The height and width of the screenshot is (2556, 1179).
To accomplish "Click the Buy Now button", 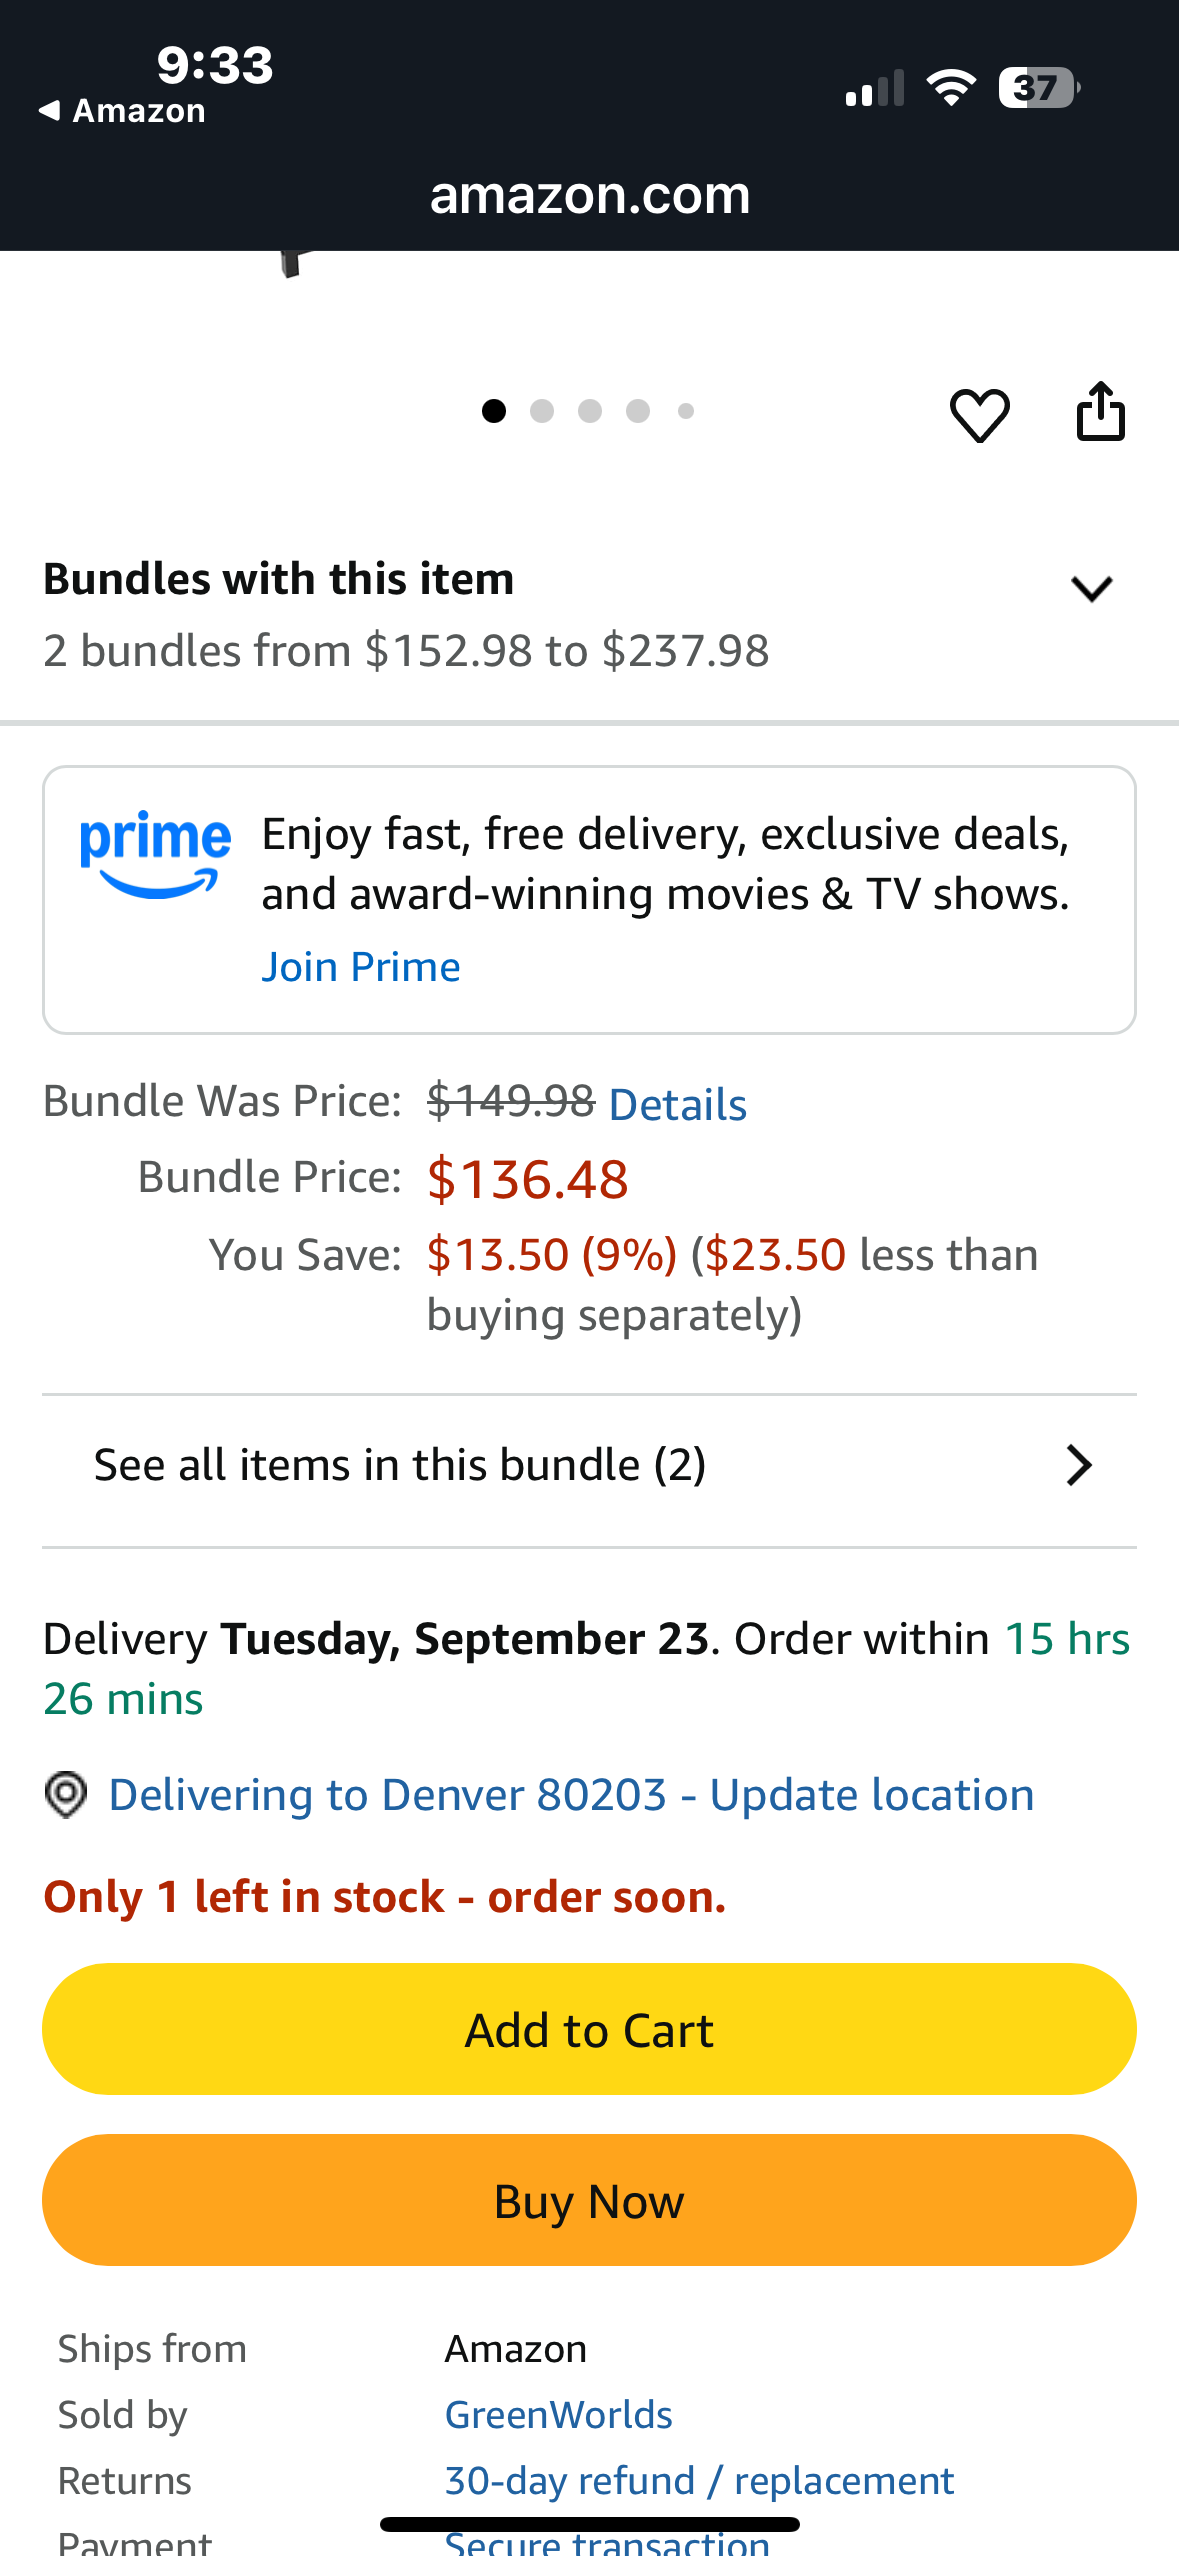I will click(x=589, y=2200).
